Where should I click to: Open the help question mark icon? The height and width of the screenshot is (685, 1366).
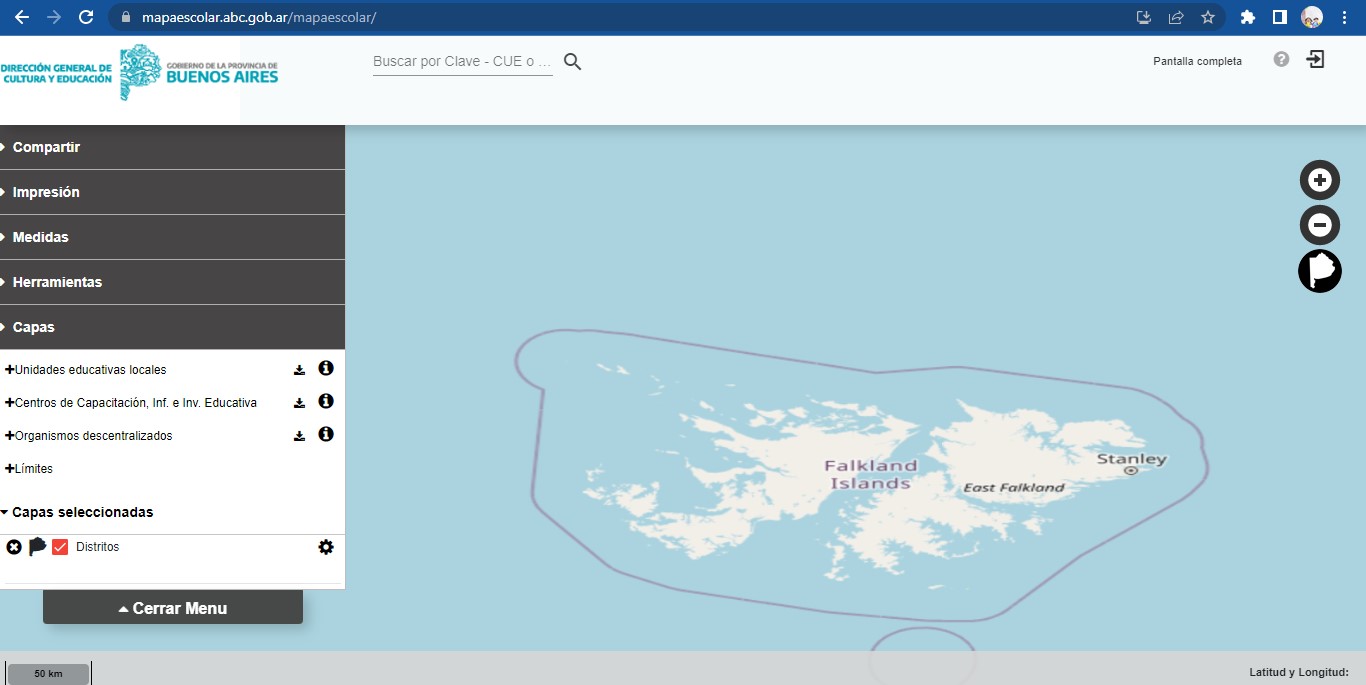coord(1281,60)
